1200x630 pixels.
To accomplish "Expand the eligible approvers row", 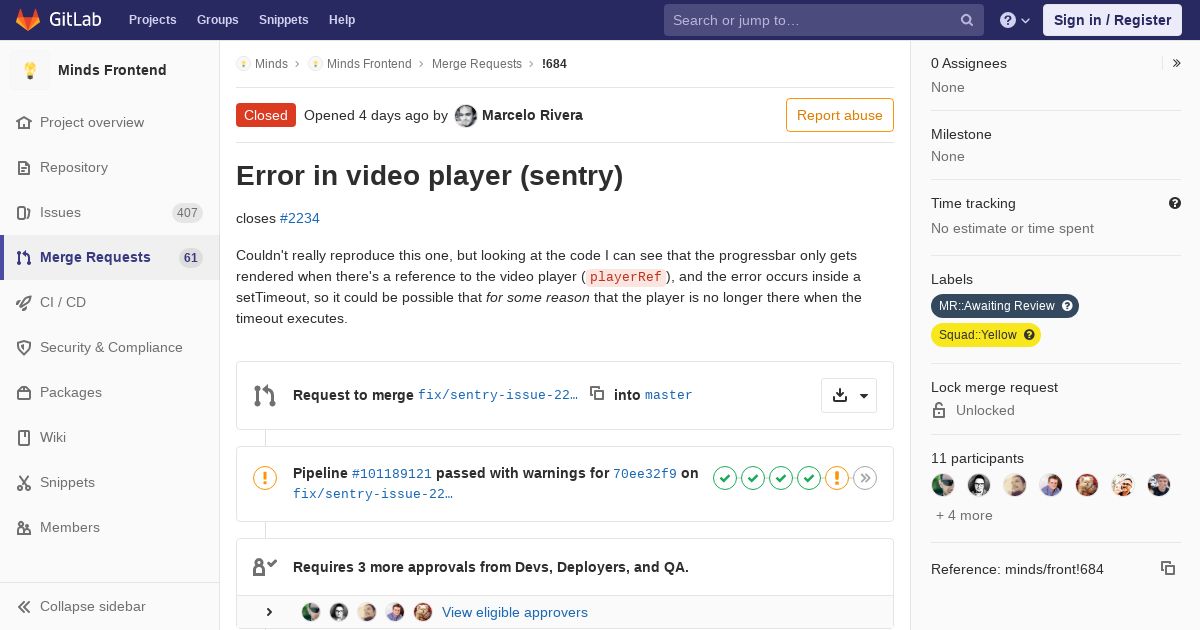I will click(x=269, y=612).
